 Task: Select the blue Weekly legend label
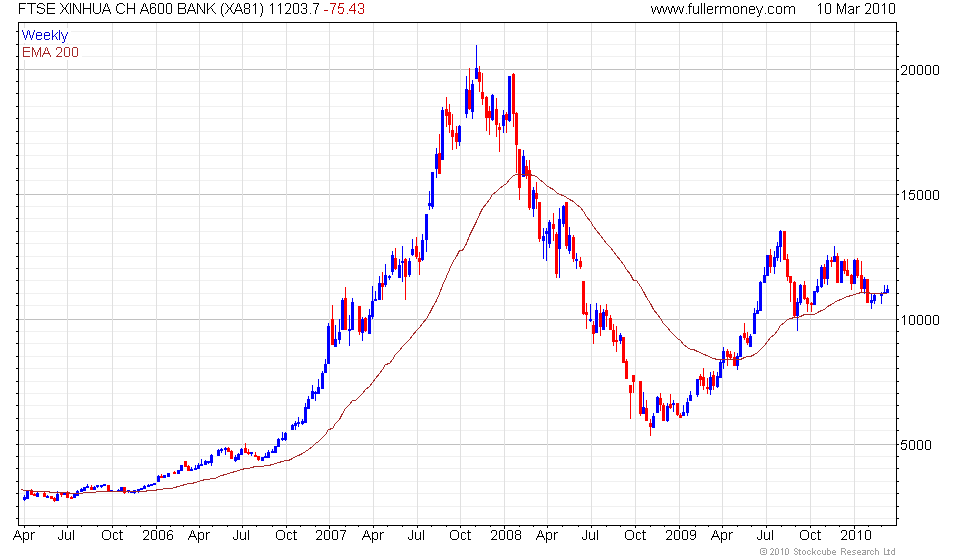click(44, 36)
